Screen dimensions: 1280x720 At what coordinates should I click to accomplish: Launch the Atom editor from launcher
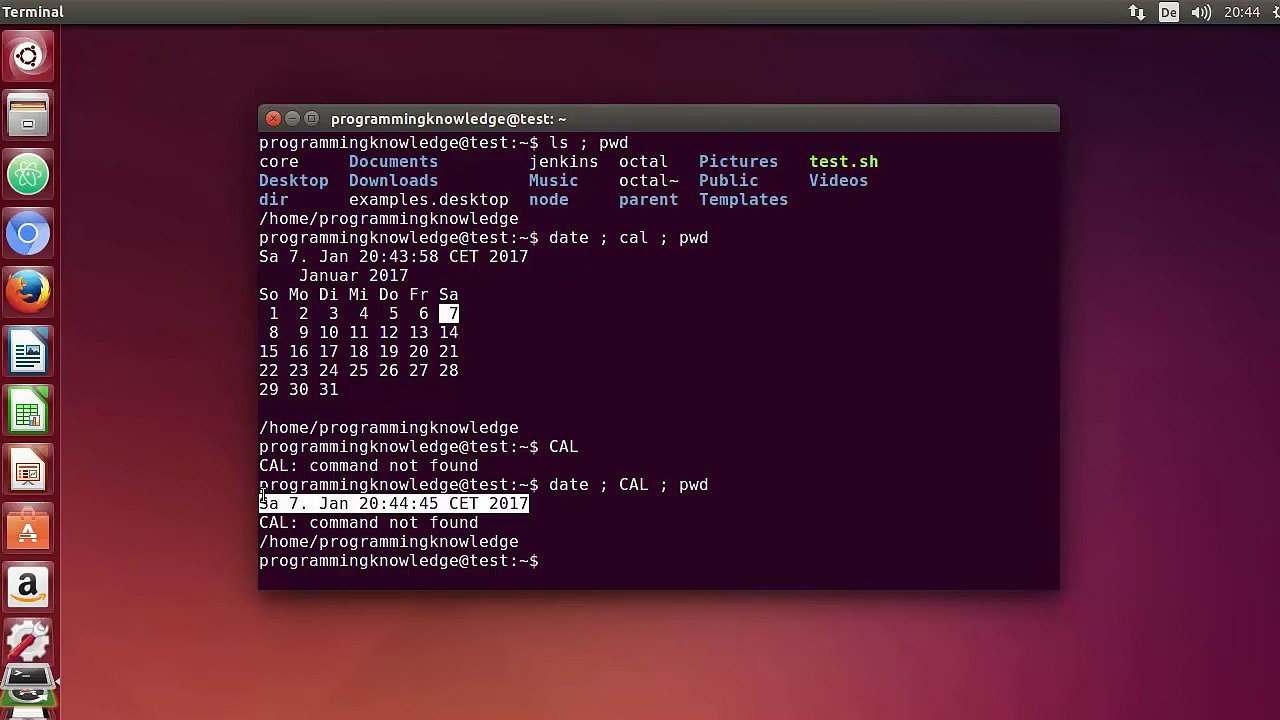click(28, 175)
